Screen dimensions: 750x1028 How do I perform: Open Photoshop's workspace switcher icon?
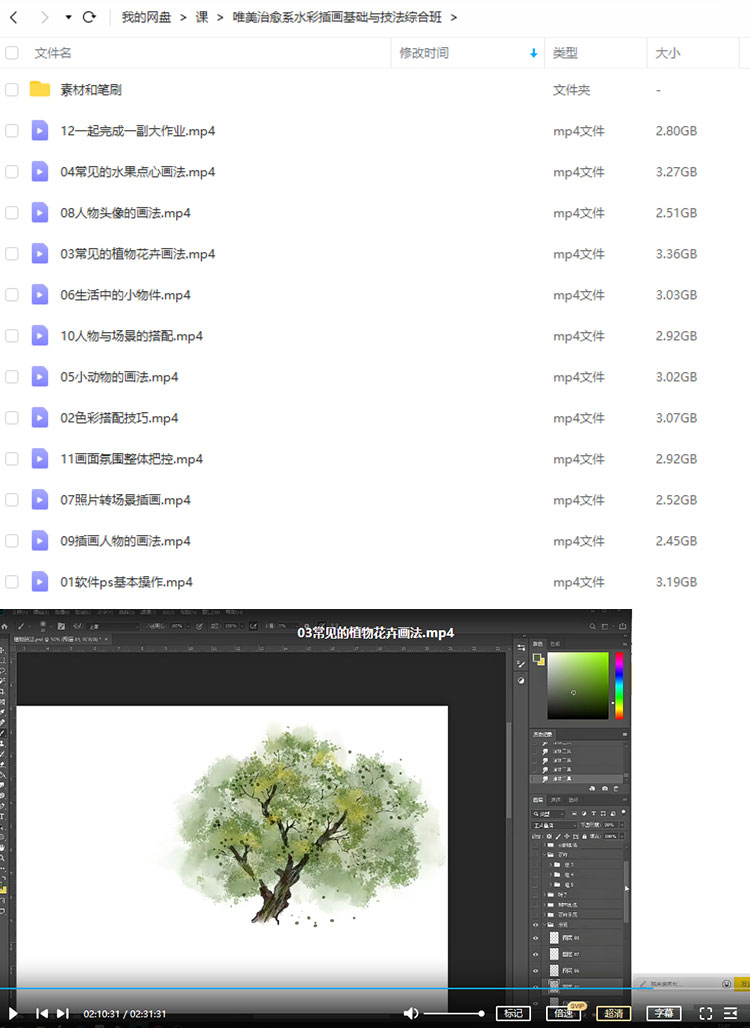604,627
